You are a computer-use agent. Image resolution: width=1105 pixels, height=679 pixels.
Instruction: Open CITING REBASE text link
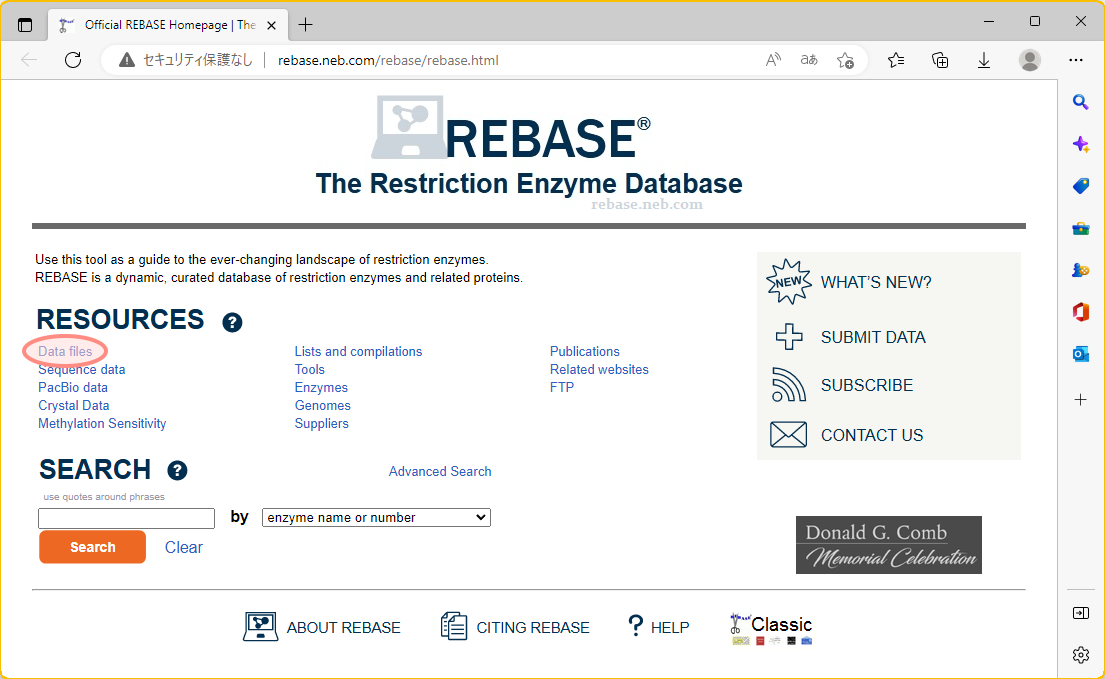click(x=533, y=628)
